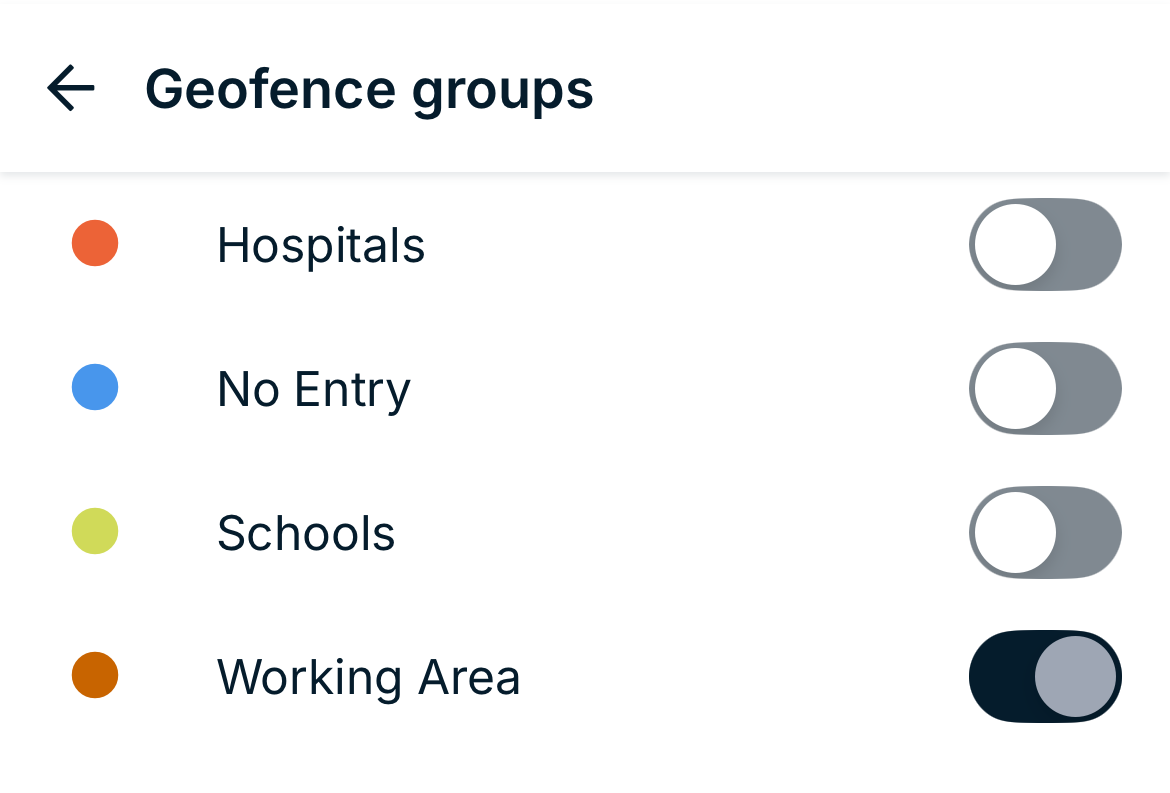Click the white knob of the Hospitals switch
This screenshot has width=1170, height=793.
(1015, 245)
